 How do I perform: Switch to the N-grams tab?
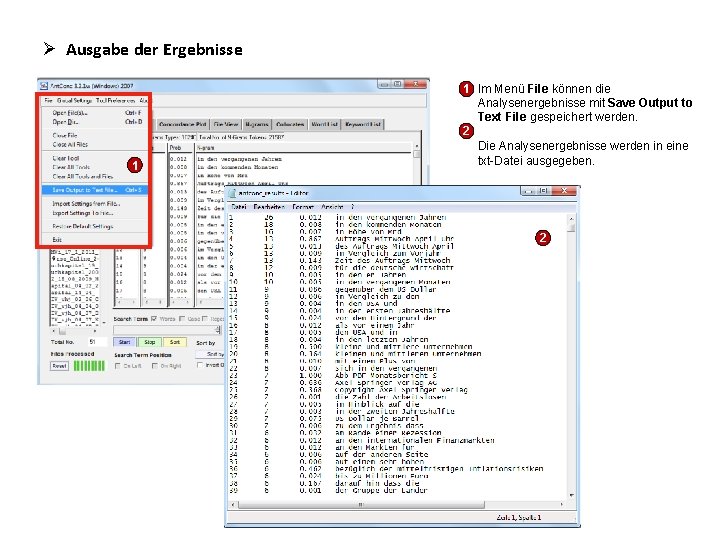pos(257,124)
